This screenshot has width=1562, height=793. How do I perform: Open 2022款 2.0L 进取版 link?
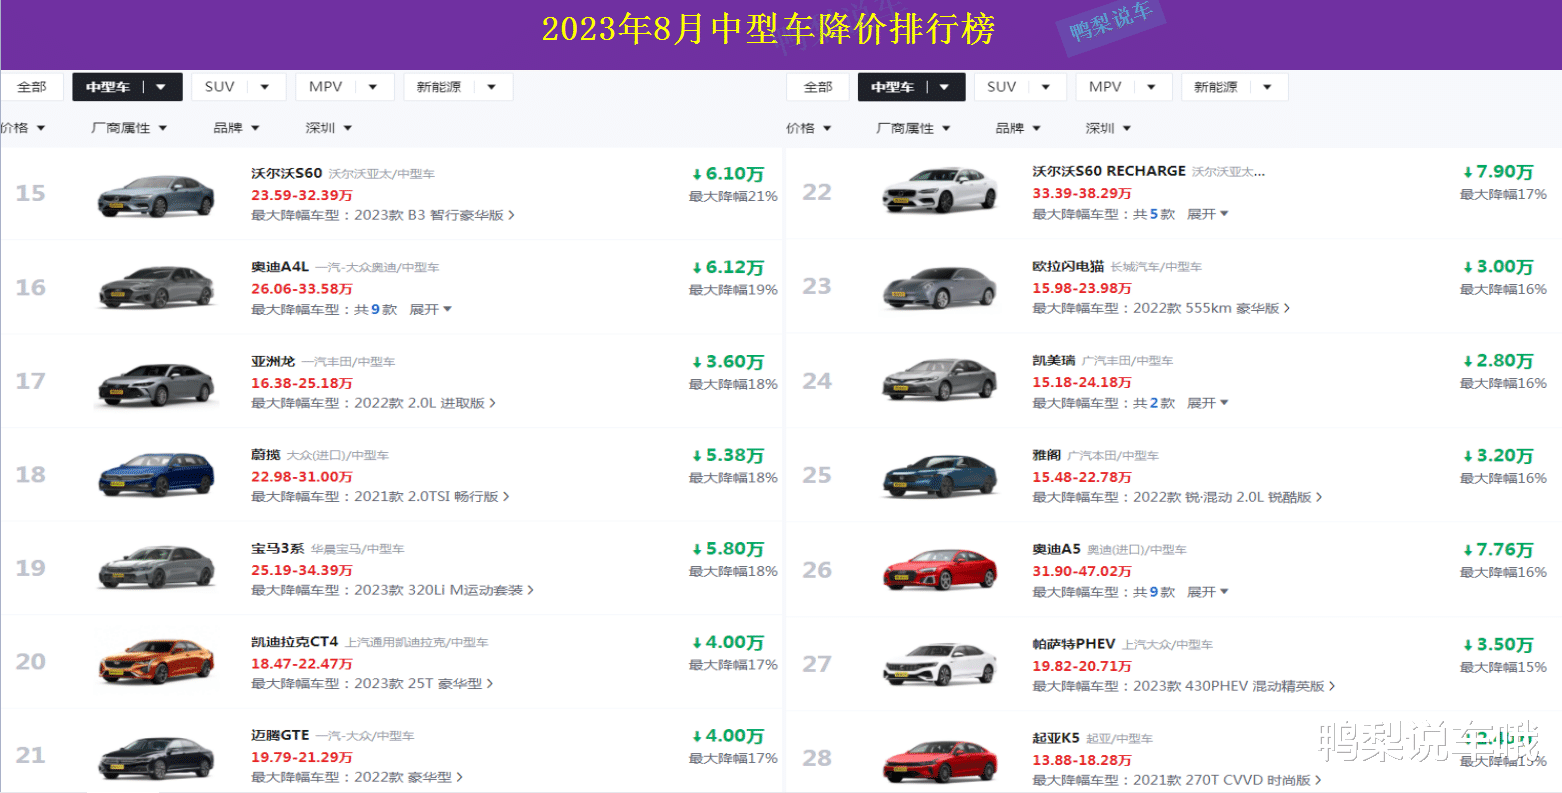(425, 403)
